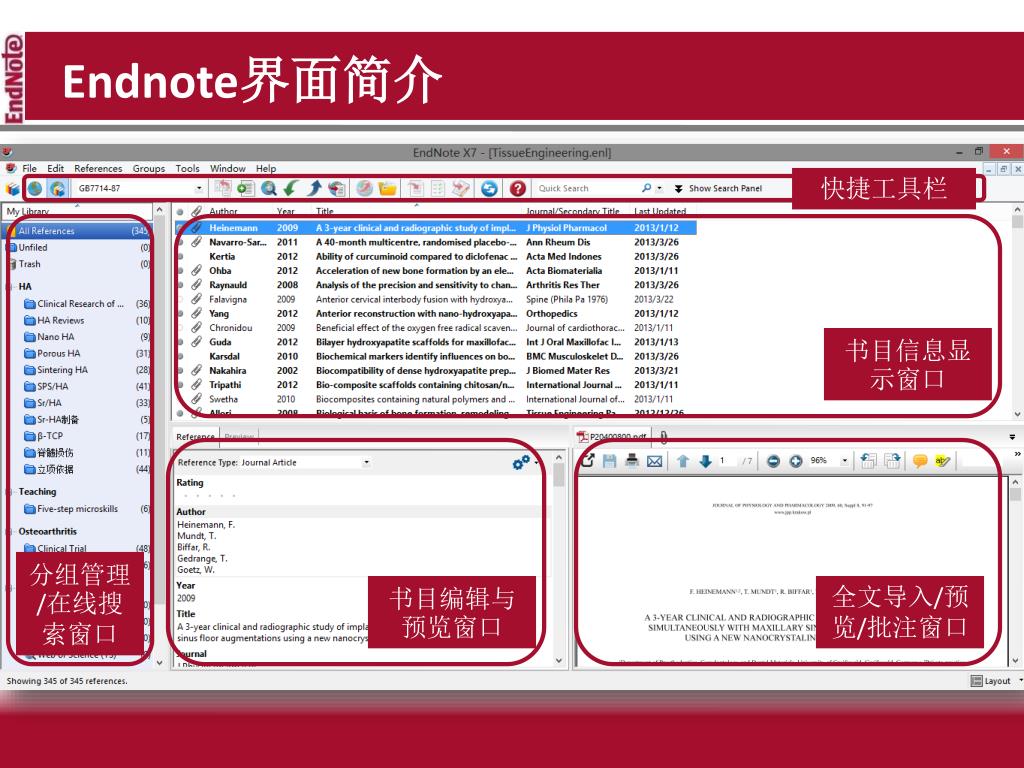Select the P20400800.pdf tab
The height and width of the screenshot is (768, 1024).
[612, 436]
